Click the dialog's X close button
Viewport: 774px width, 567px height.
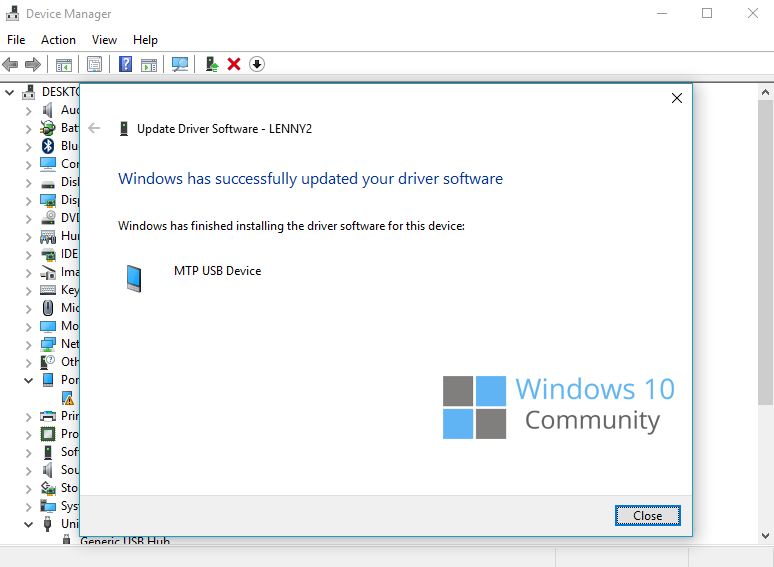677,98
